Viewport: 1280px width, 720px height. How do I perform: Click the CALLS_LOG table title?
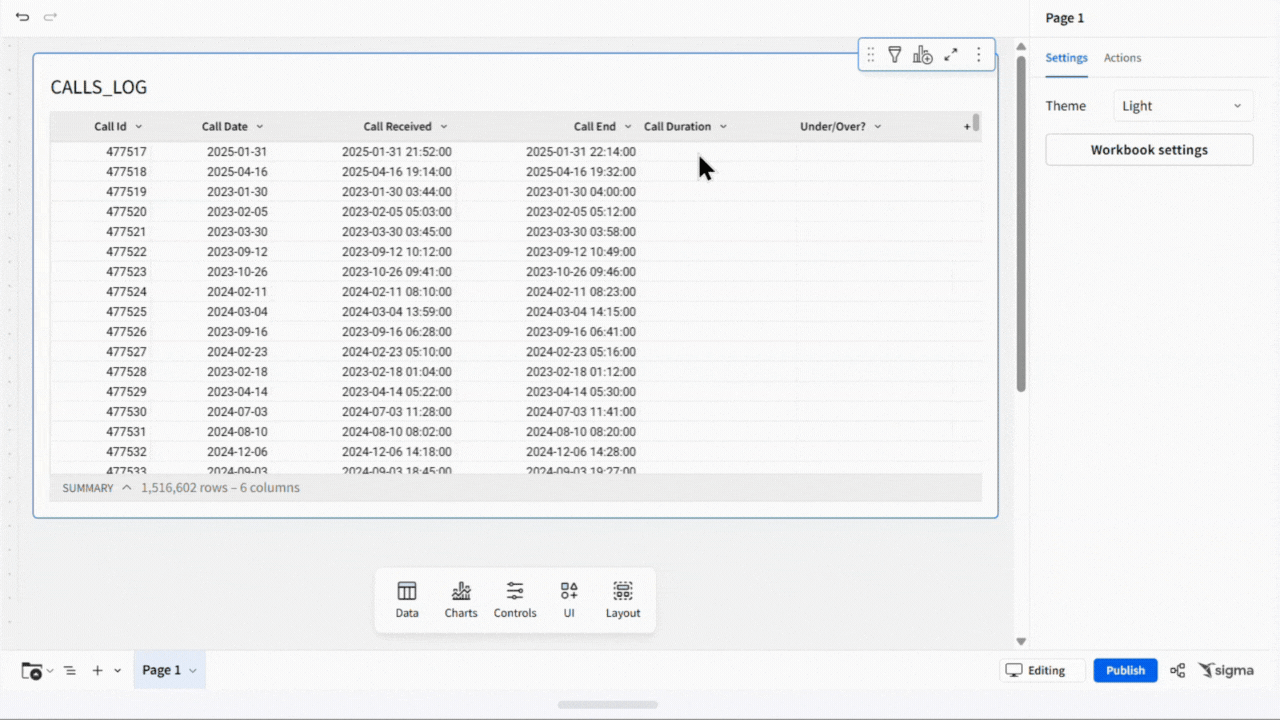pos(99,88)
